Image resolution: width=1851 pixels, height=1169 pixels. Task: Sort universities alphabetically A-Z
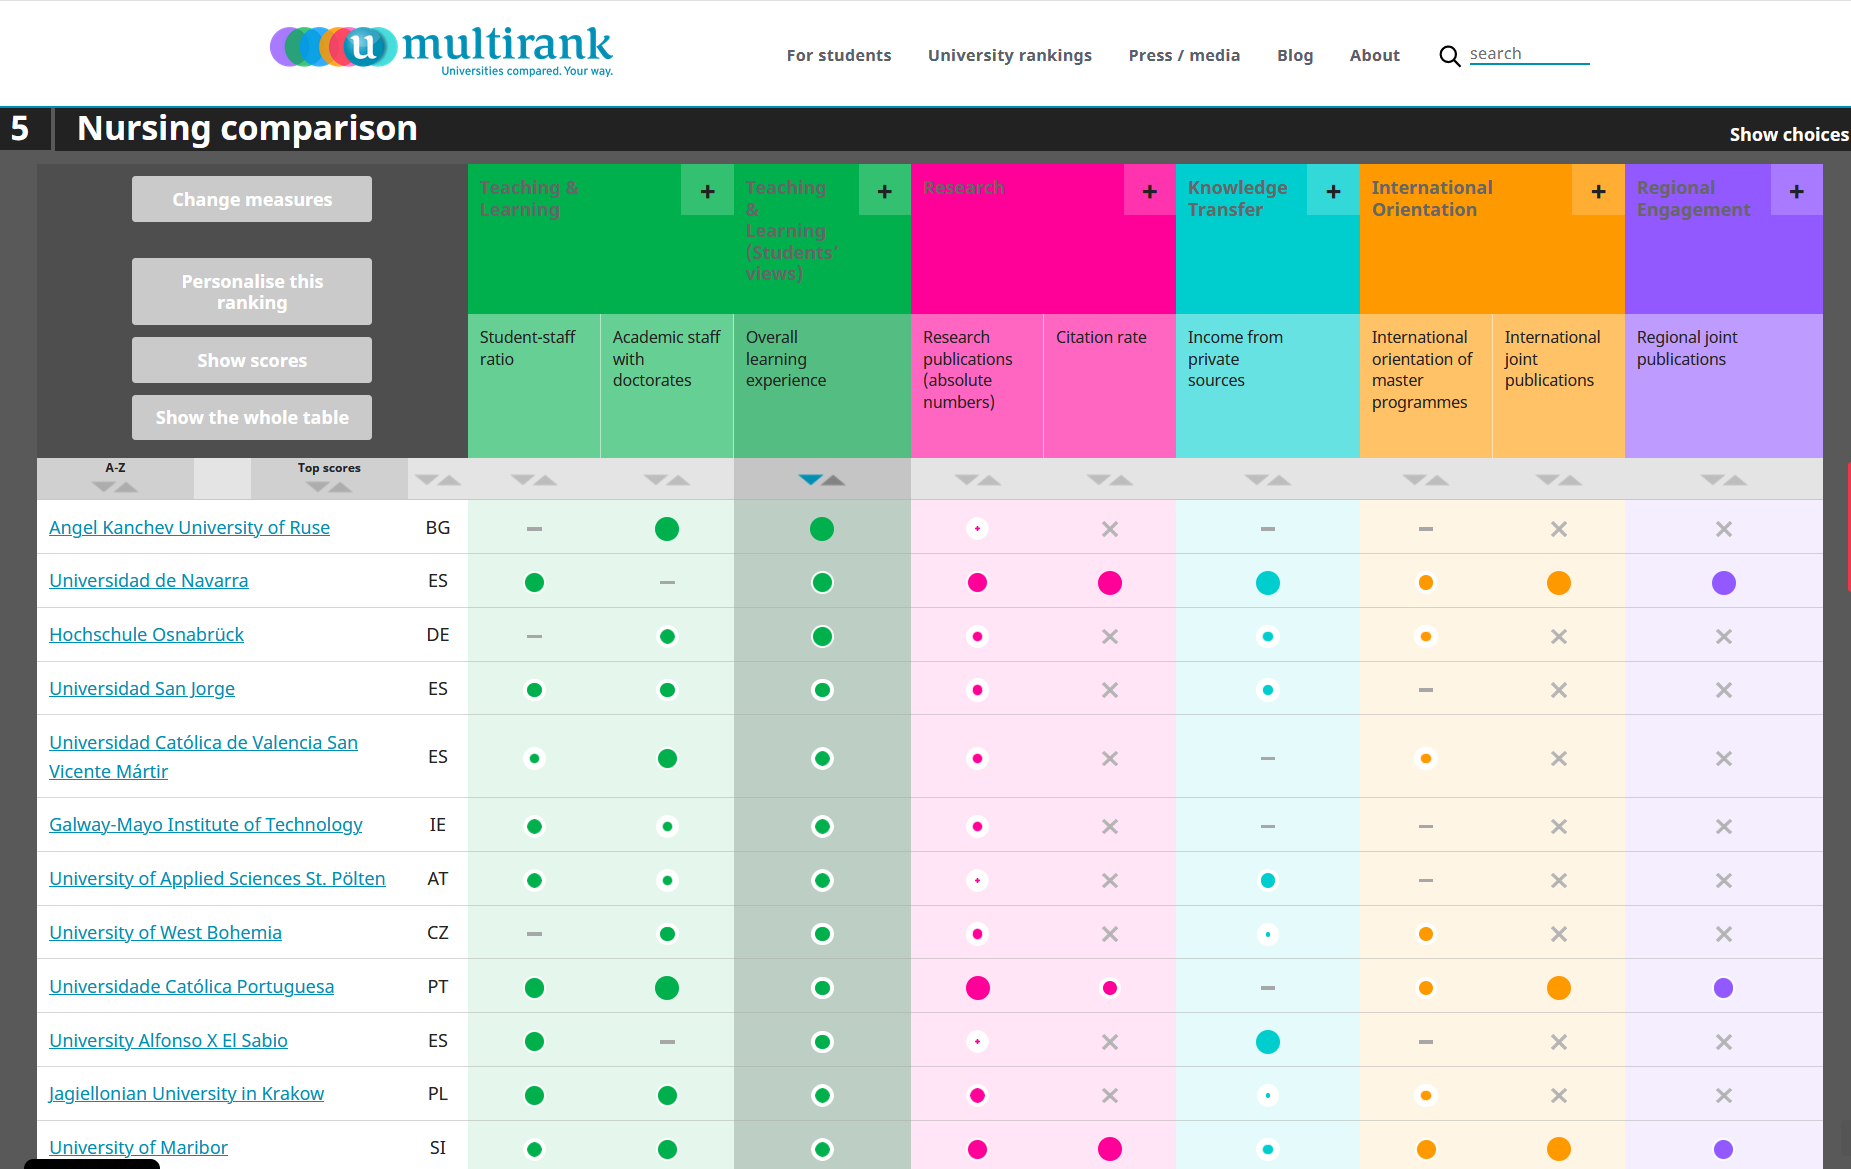[x=115, y=478]
